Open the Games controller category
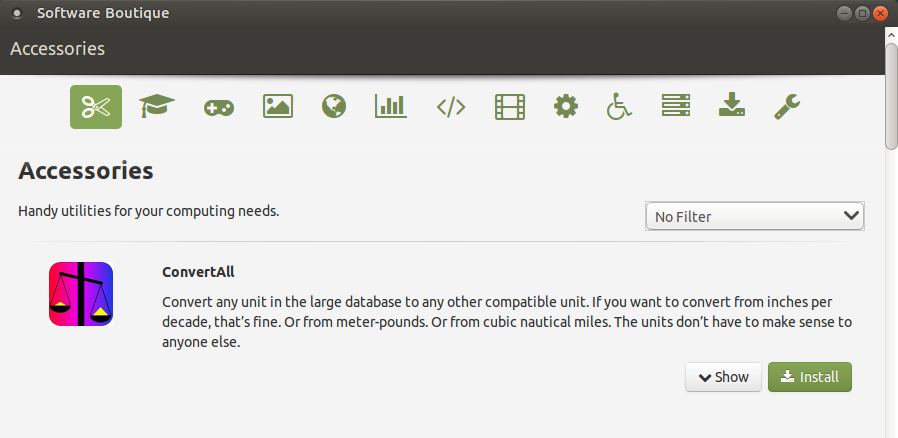This screenshot has width=898, height=438. 218,107
